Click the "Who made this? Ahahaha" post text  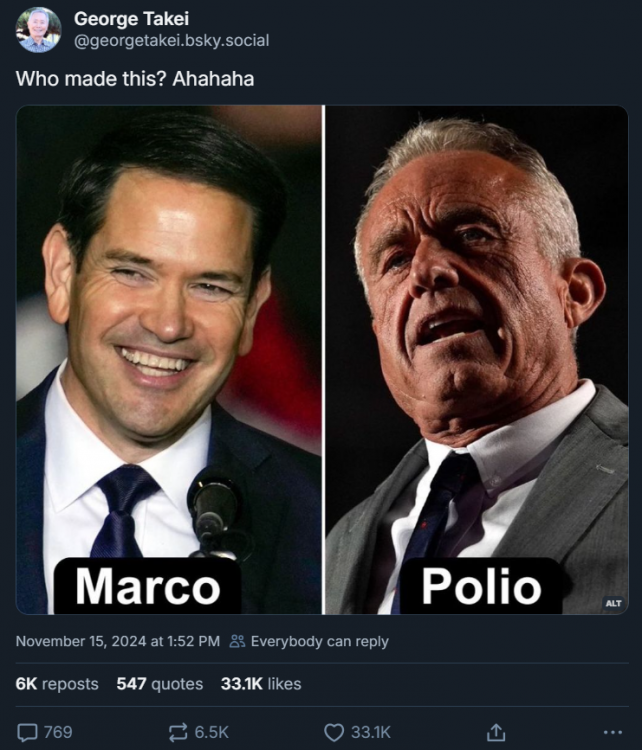point(135,78)
